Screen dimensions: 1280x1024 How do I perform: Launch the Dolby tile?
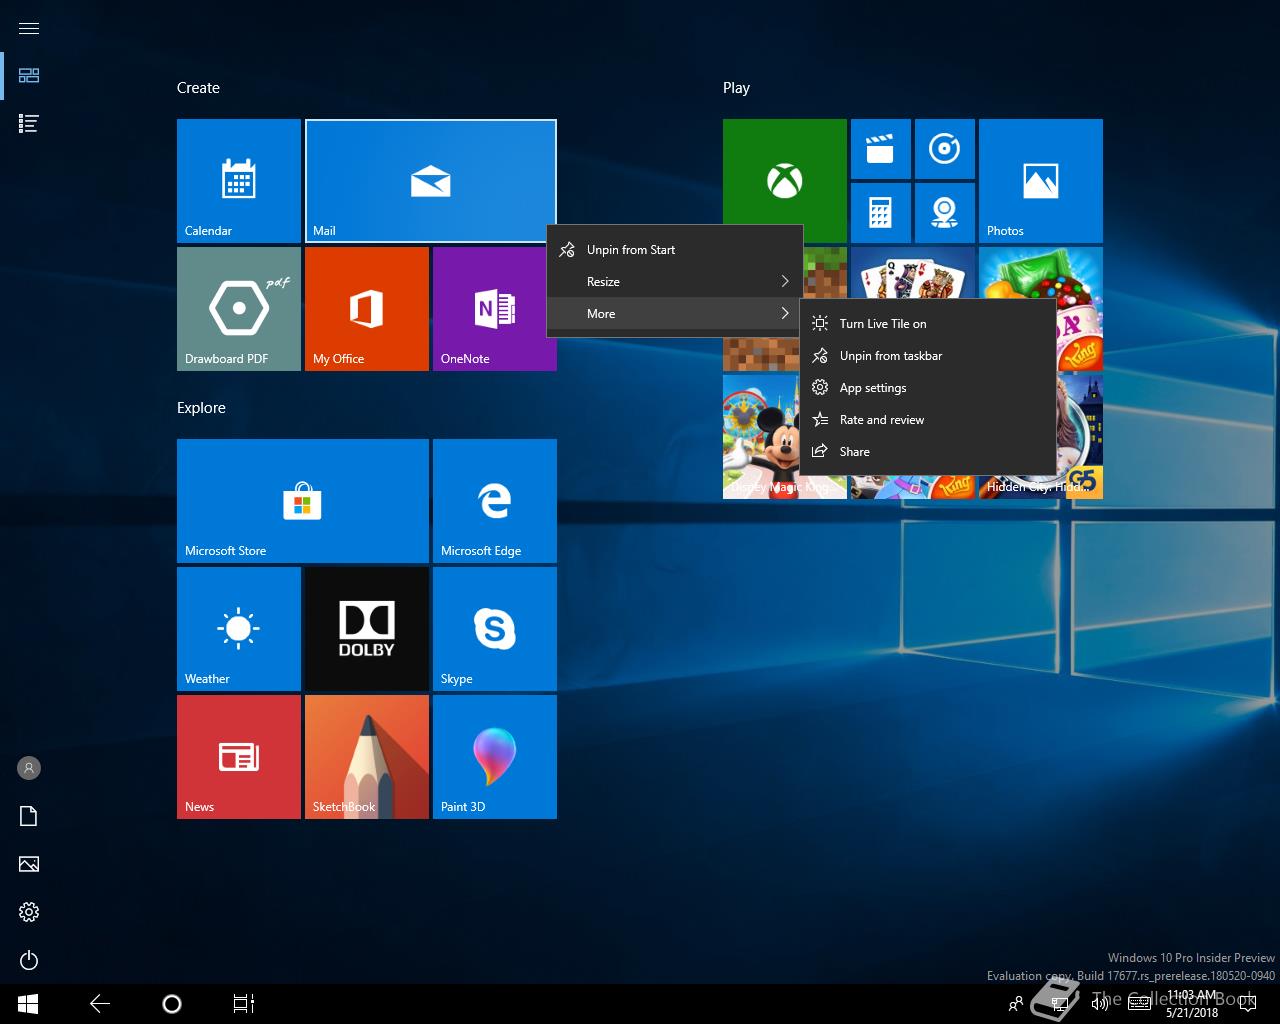coord(367,629)
